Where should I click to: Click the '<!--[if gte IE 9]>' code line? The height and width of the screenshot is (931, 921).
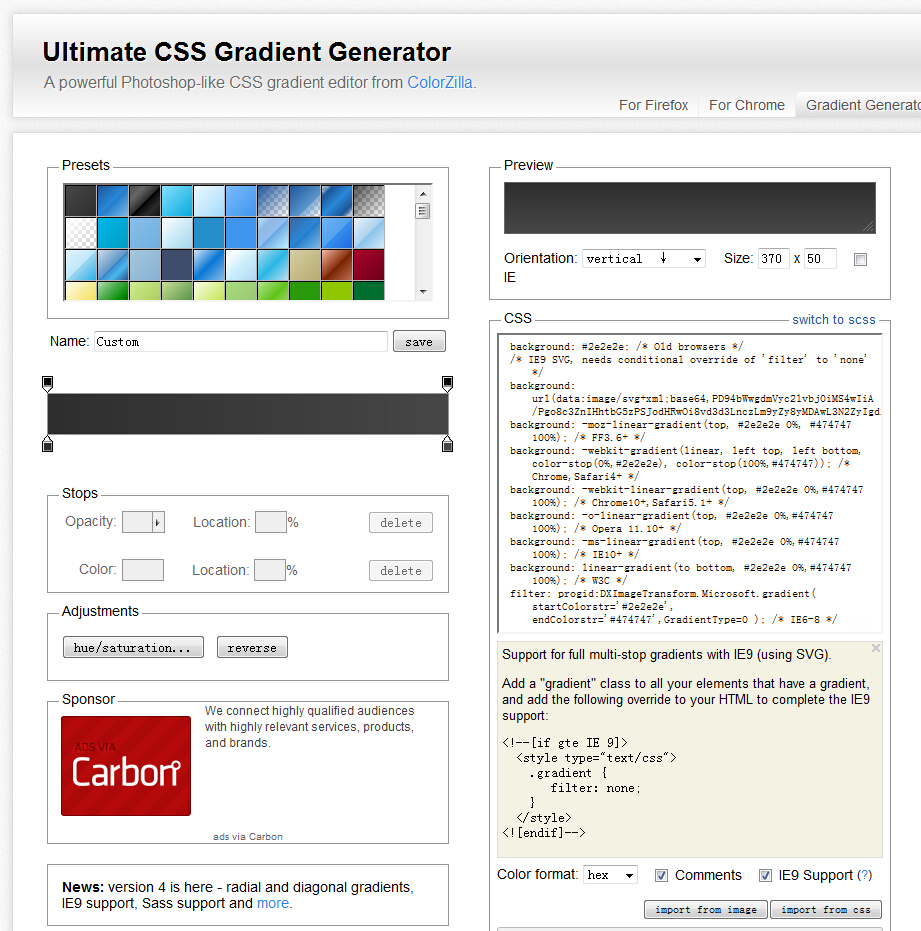(565, 743)
